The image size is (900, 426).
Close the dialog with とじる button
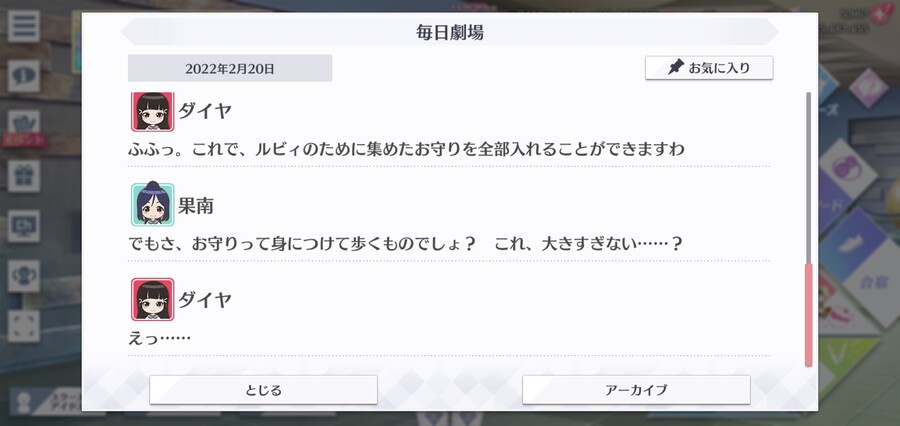pos(263,390)
